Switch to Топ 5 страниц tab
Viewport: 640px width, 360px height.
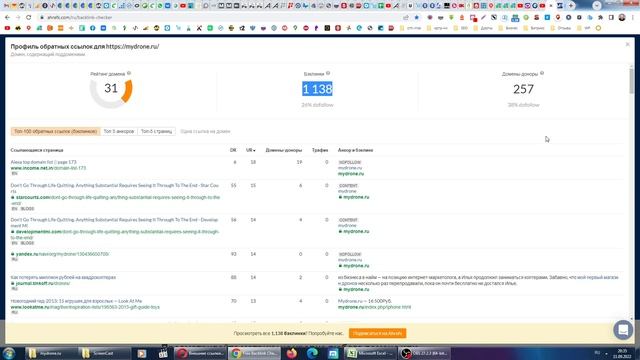click(x=156, y=131)
